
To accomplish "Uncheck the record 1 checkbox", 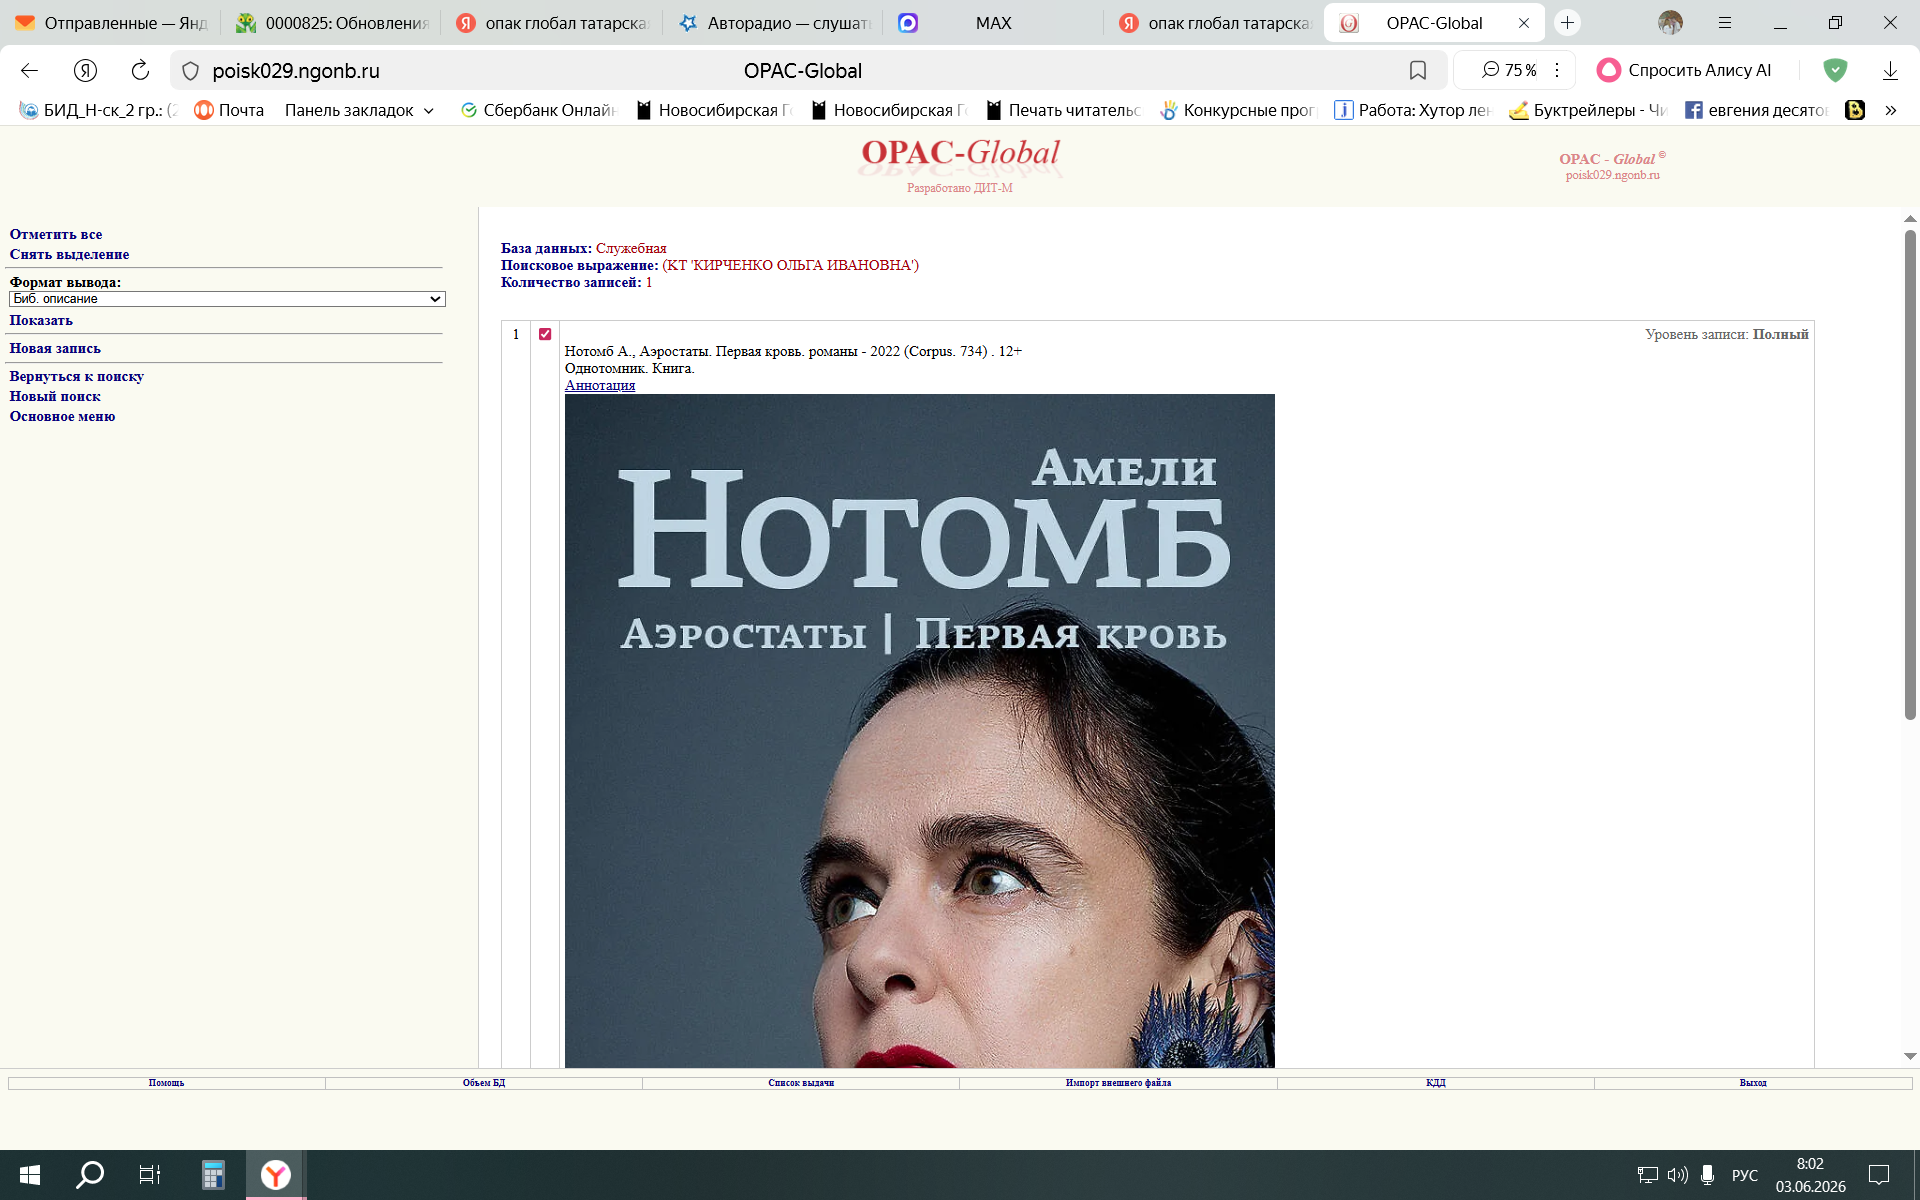I will (545, 334).
